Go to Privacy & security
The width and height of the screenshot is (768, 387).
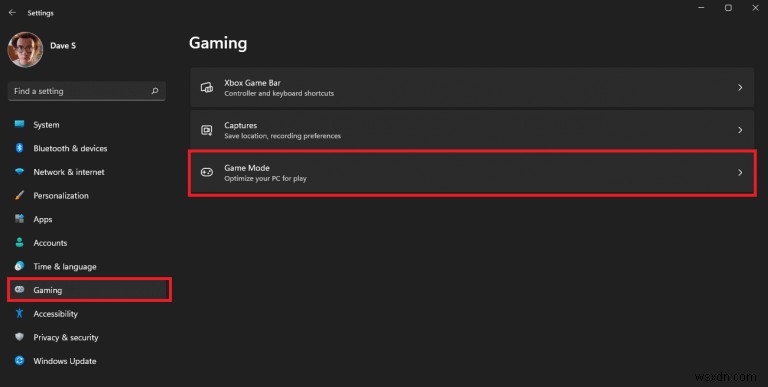[66, 337]
